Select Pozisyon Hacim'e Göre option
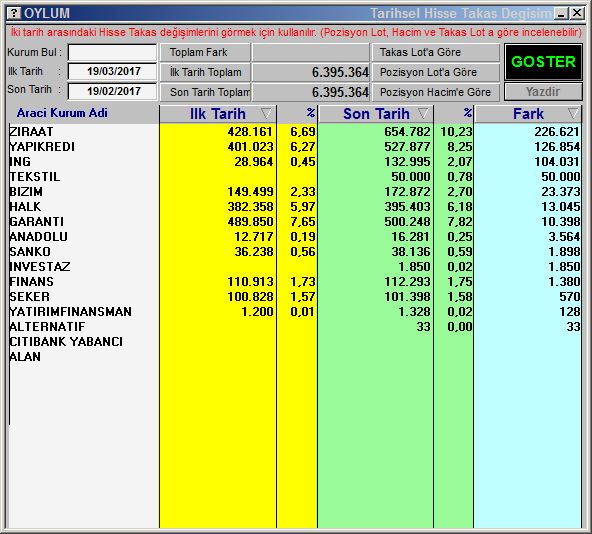 [x=436, y=92]
